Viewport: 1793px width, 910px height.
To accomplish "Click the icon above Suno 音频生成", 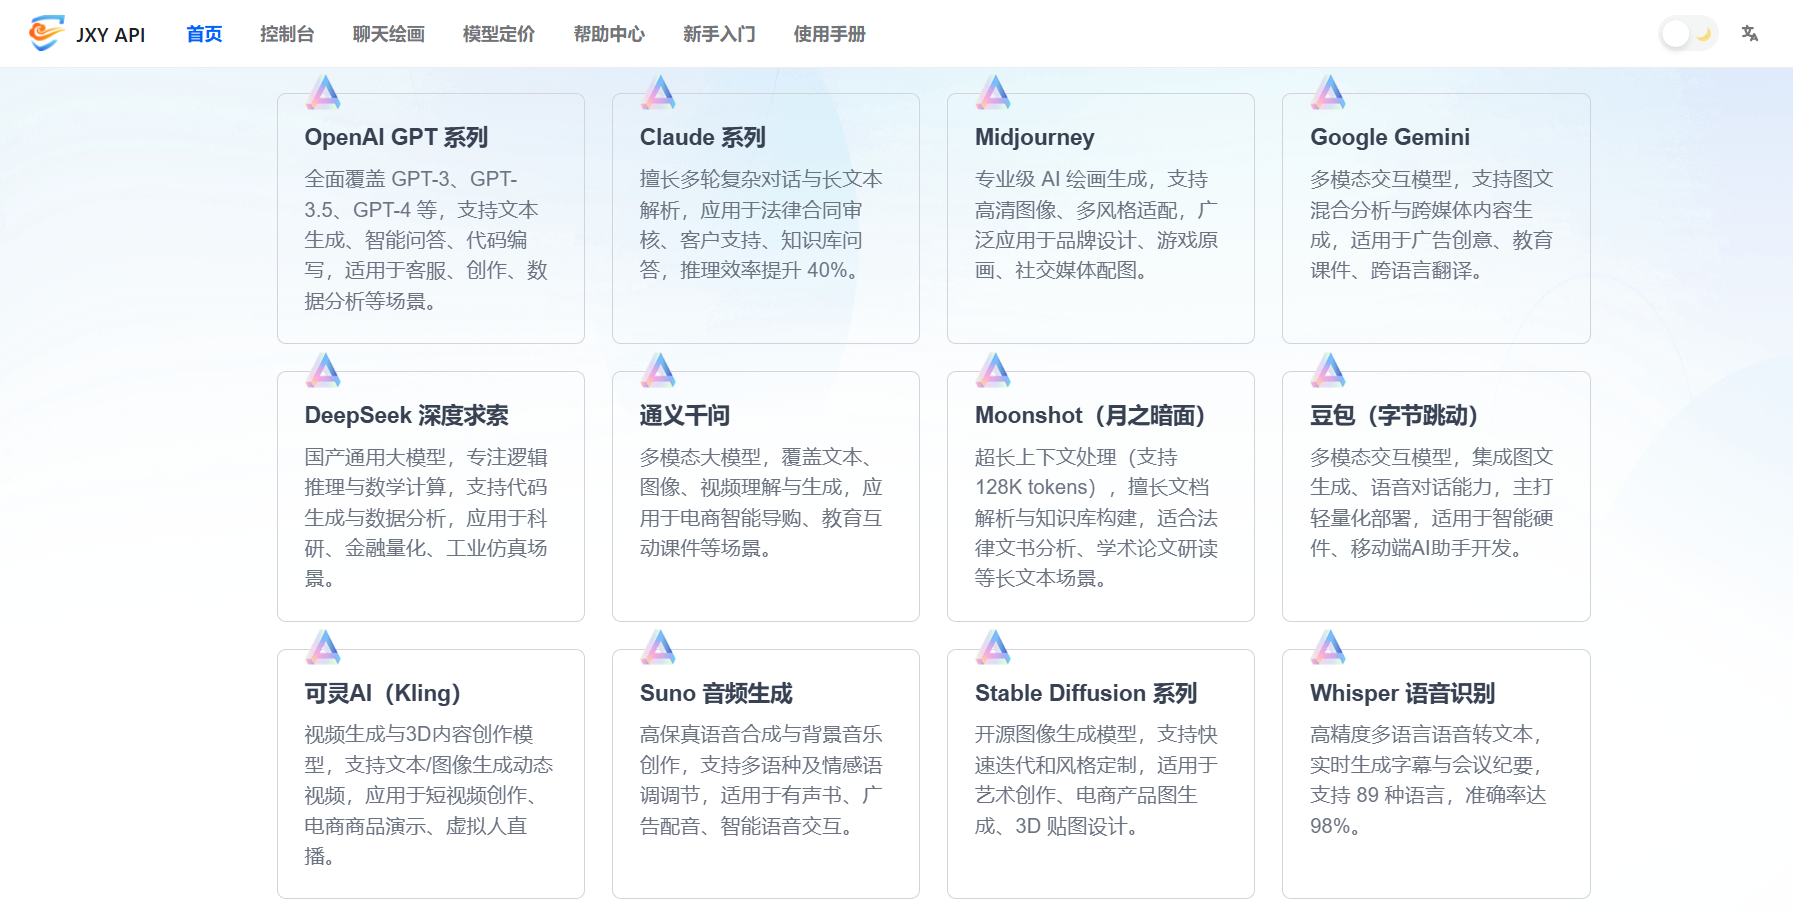I will point(658,647).
